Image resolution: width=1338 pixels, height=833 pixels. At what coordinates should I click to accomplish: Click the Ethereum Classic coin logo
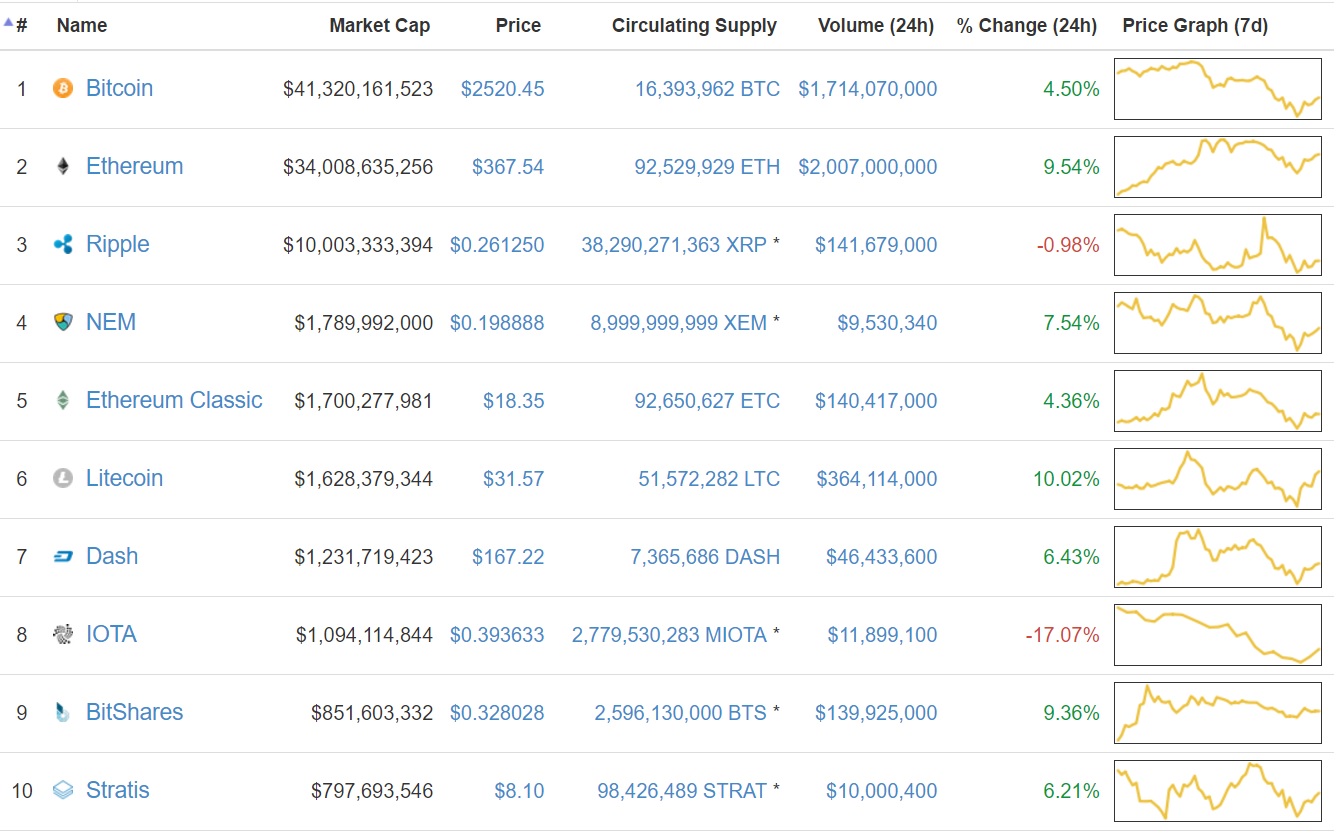click(x=62, y=400)
